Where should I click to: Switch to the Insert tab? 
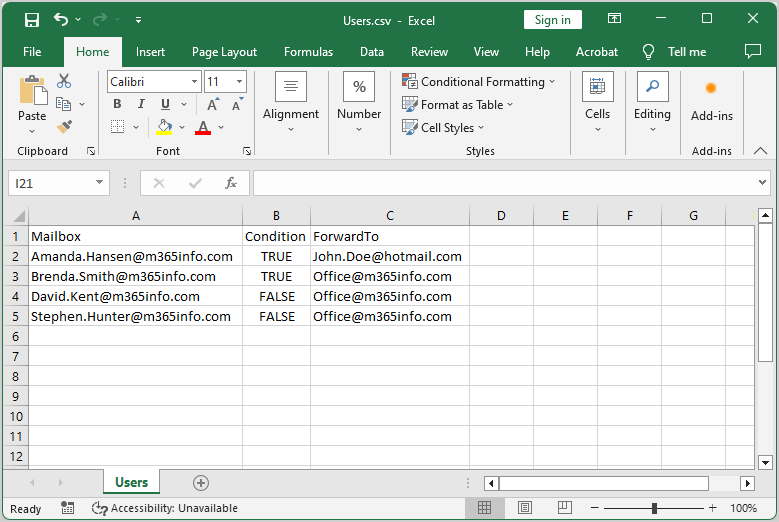[150, 52]
